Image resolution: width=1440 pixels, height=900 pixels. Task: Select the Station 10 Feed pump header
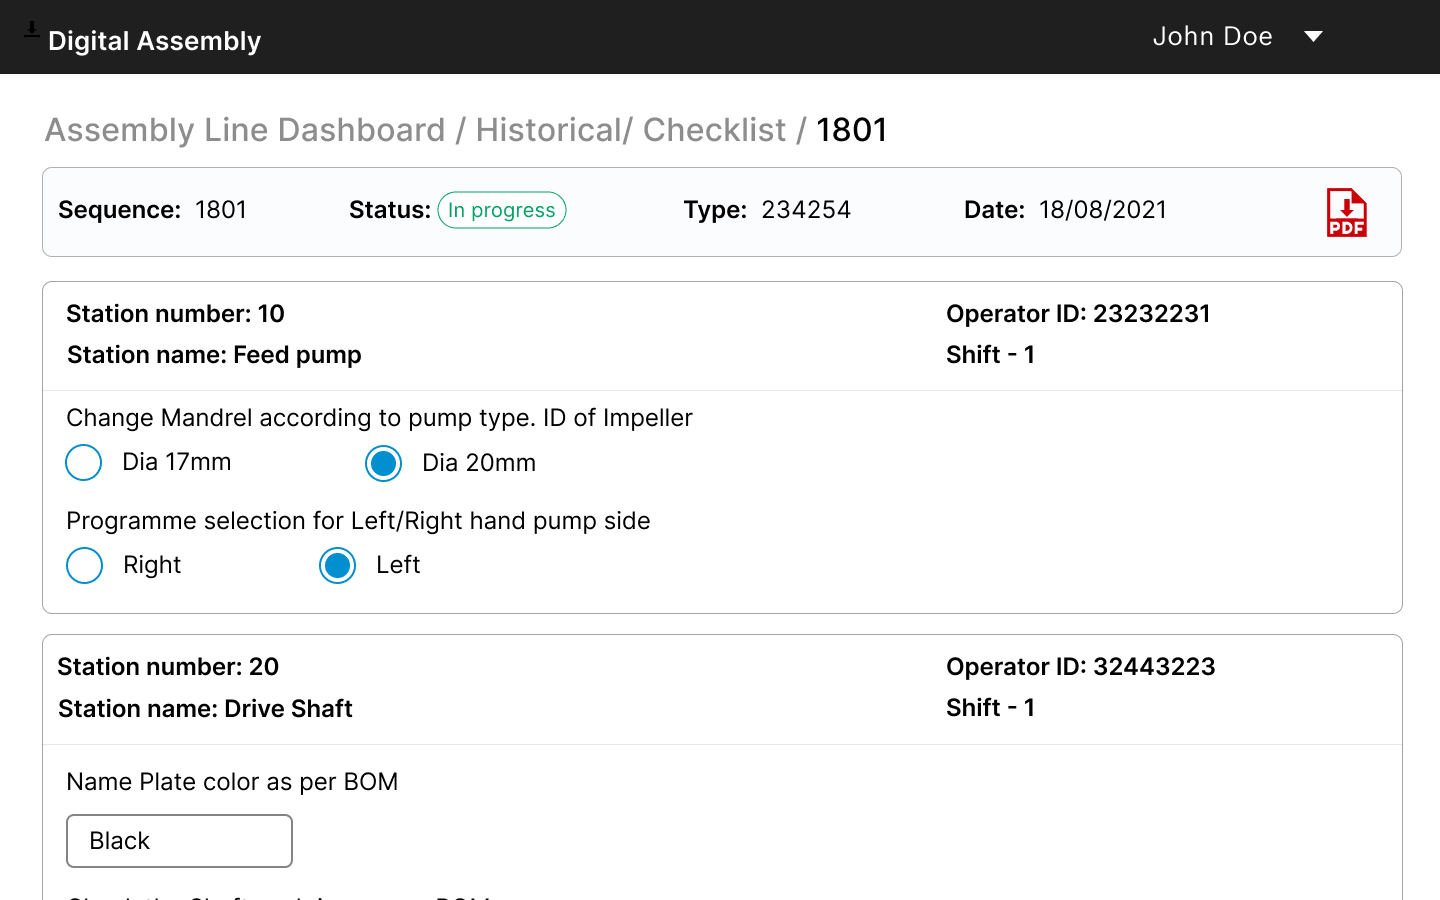(213, 354)
